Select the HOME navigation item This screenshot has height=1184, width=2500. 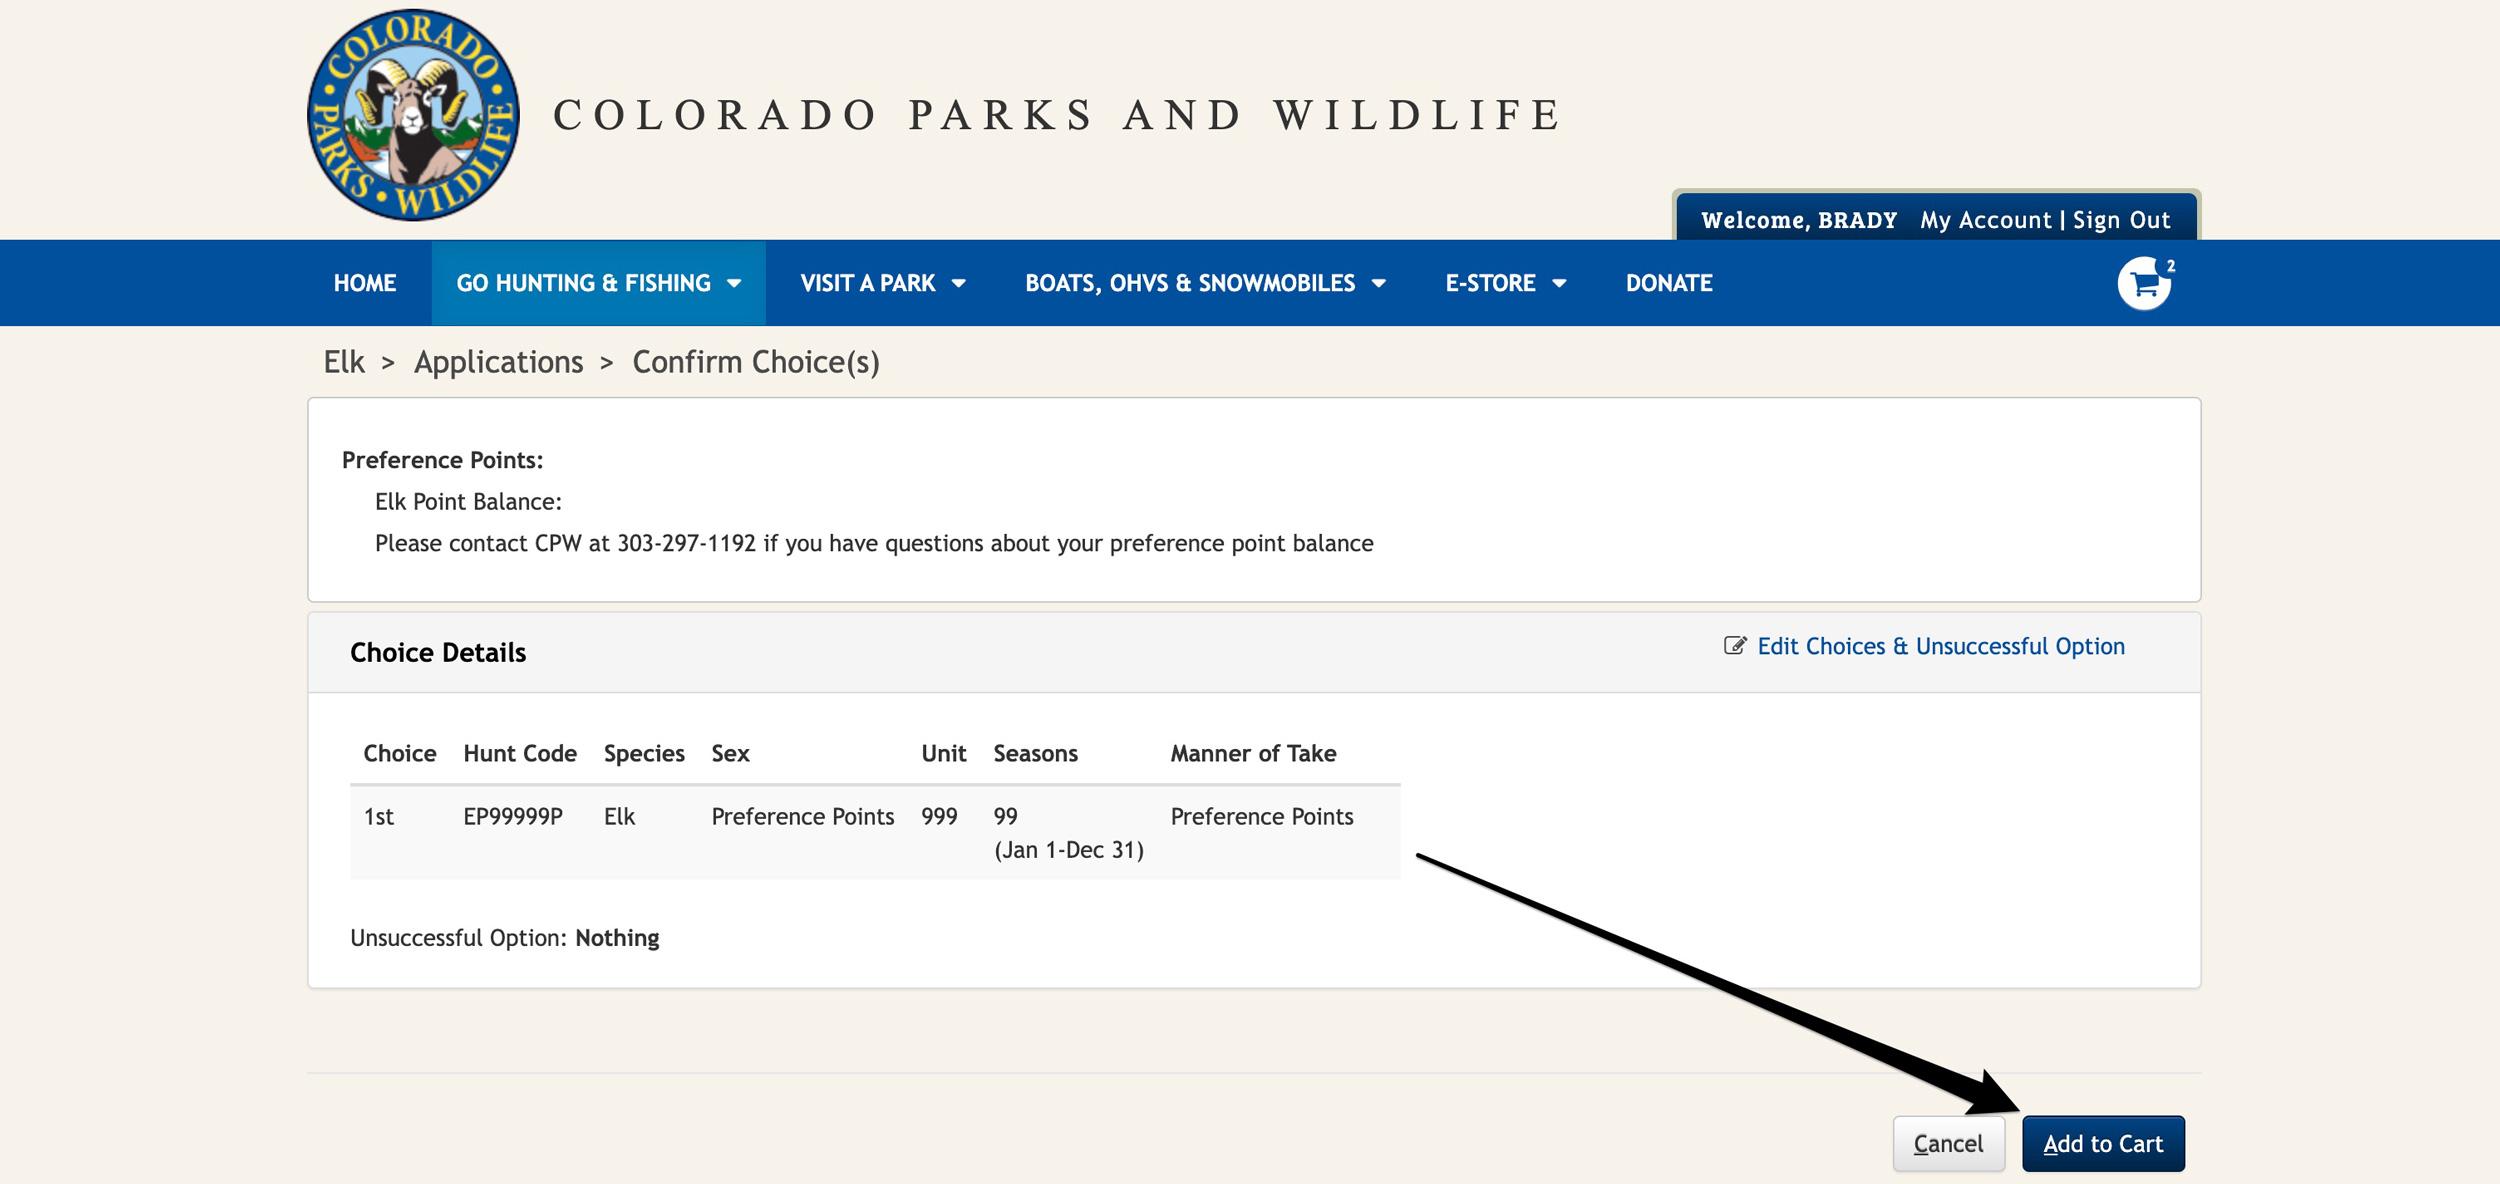pos(364,283)
